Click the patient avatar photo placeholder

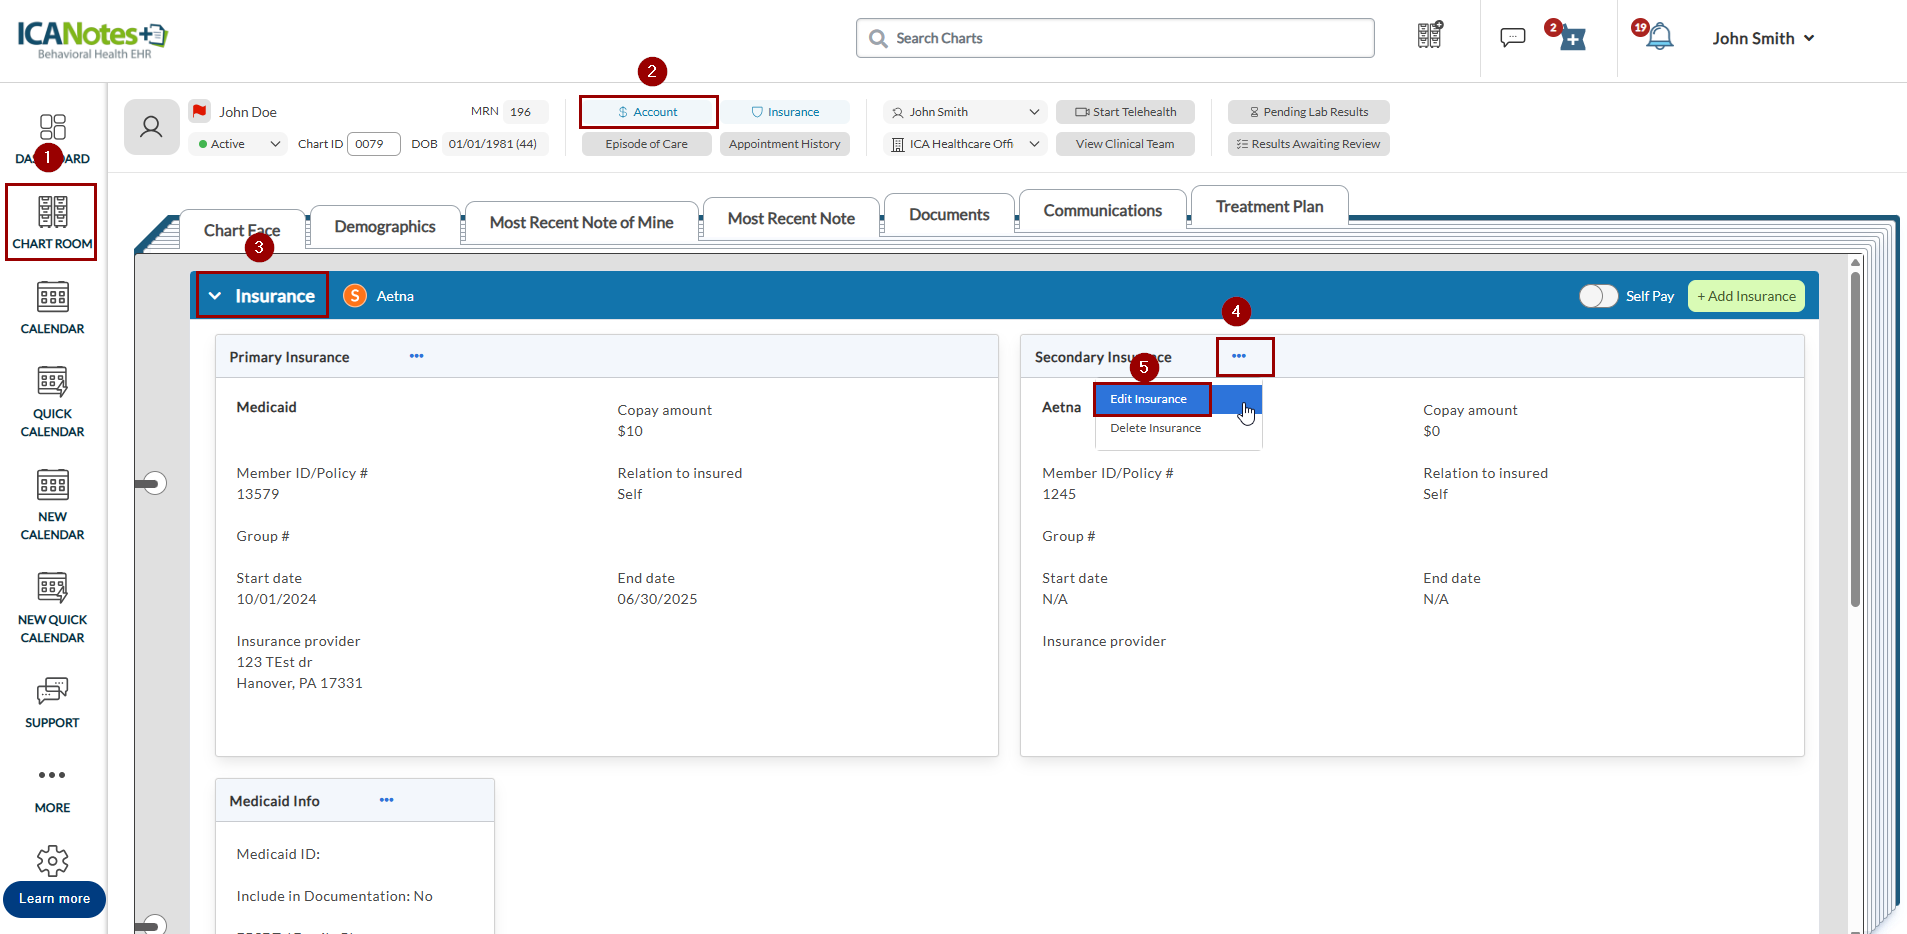pos(151,127)
